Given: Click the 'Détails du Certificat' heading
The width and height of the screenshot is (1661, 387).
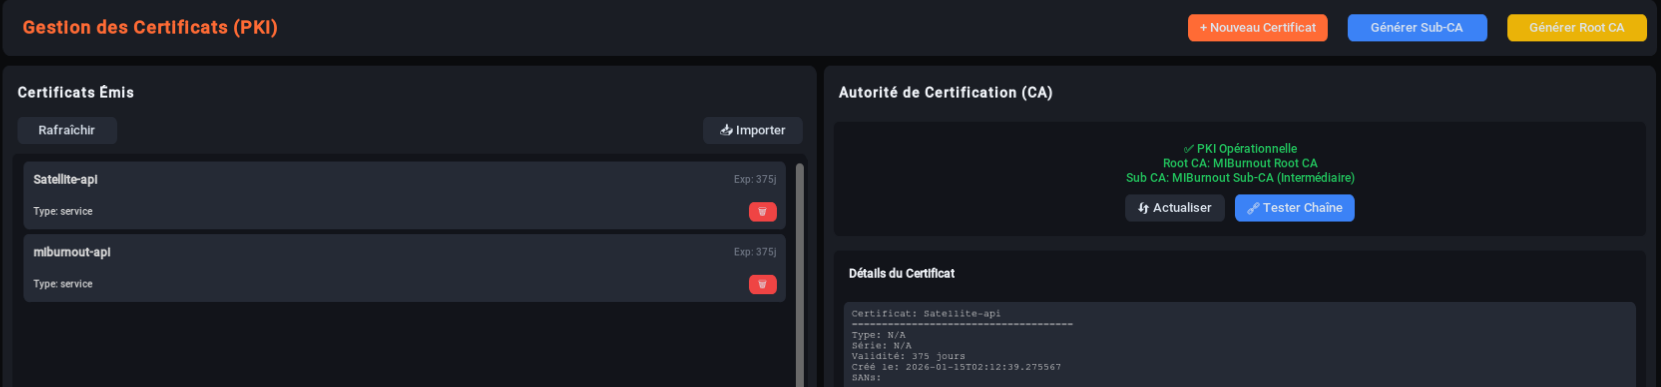Looking at the screenshot, I should (x=901, y=273).
